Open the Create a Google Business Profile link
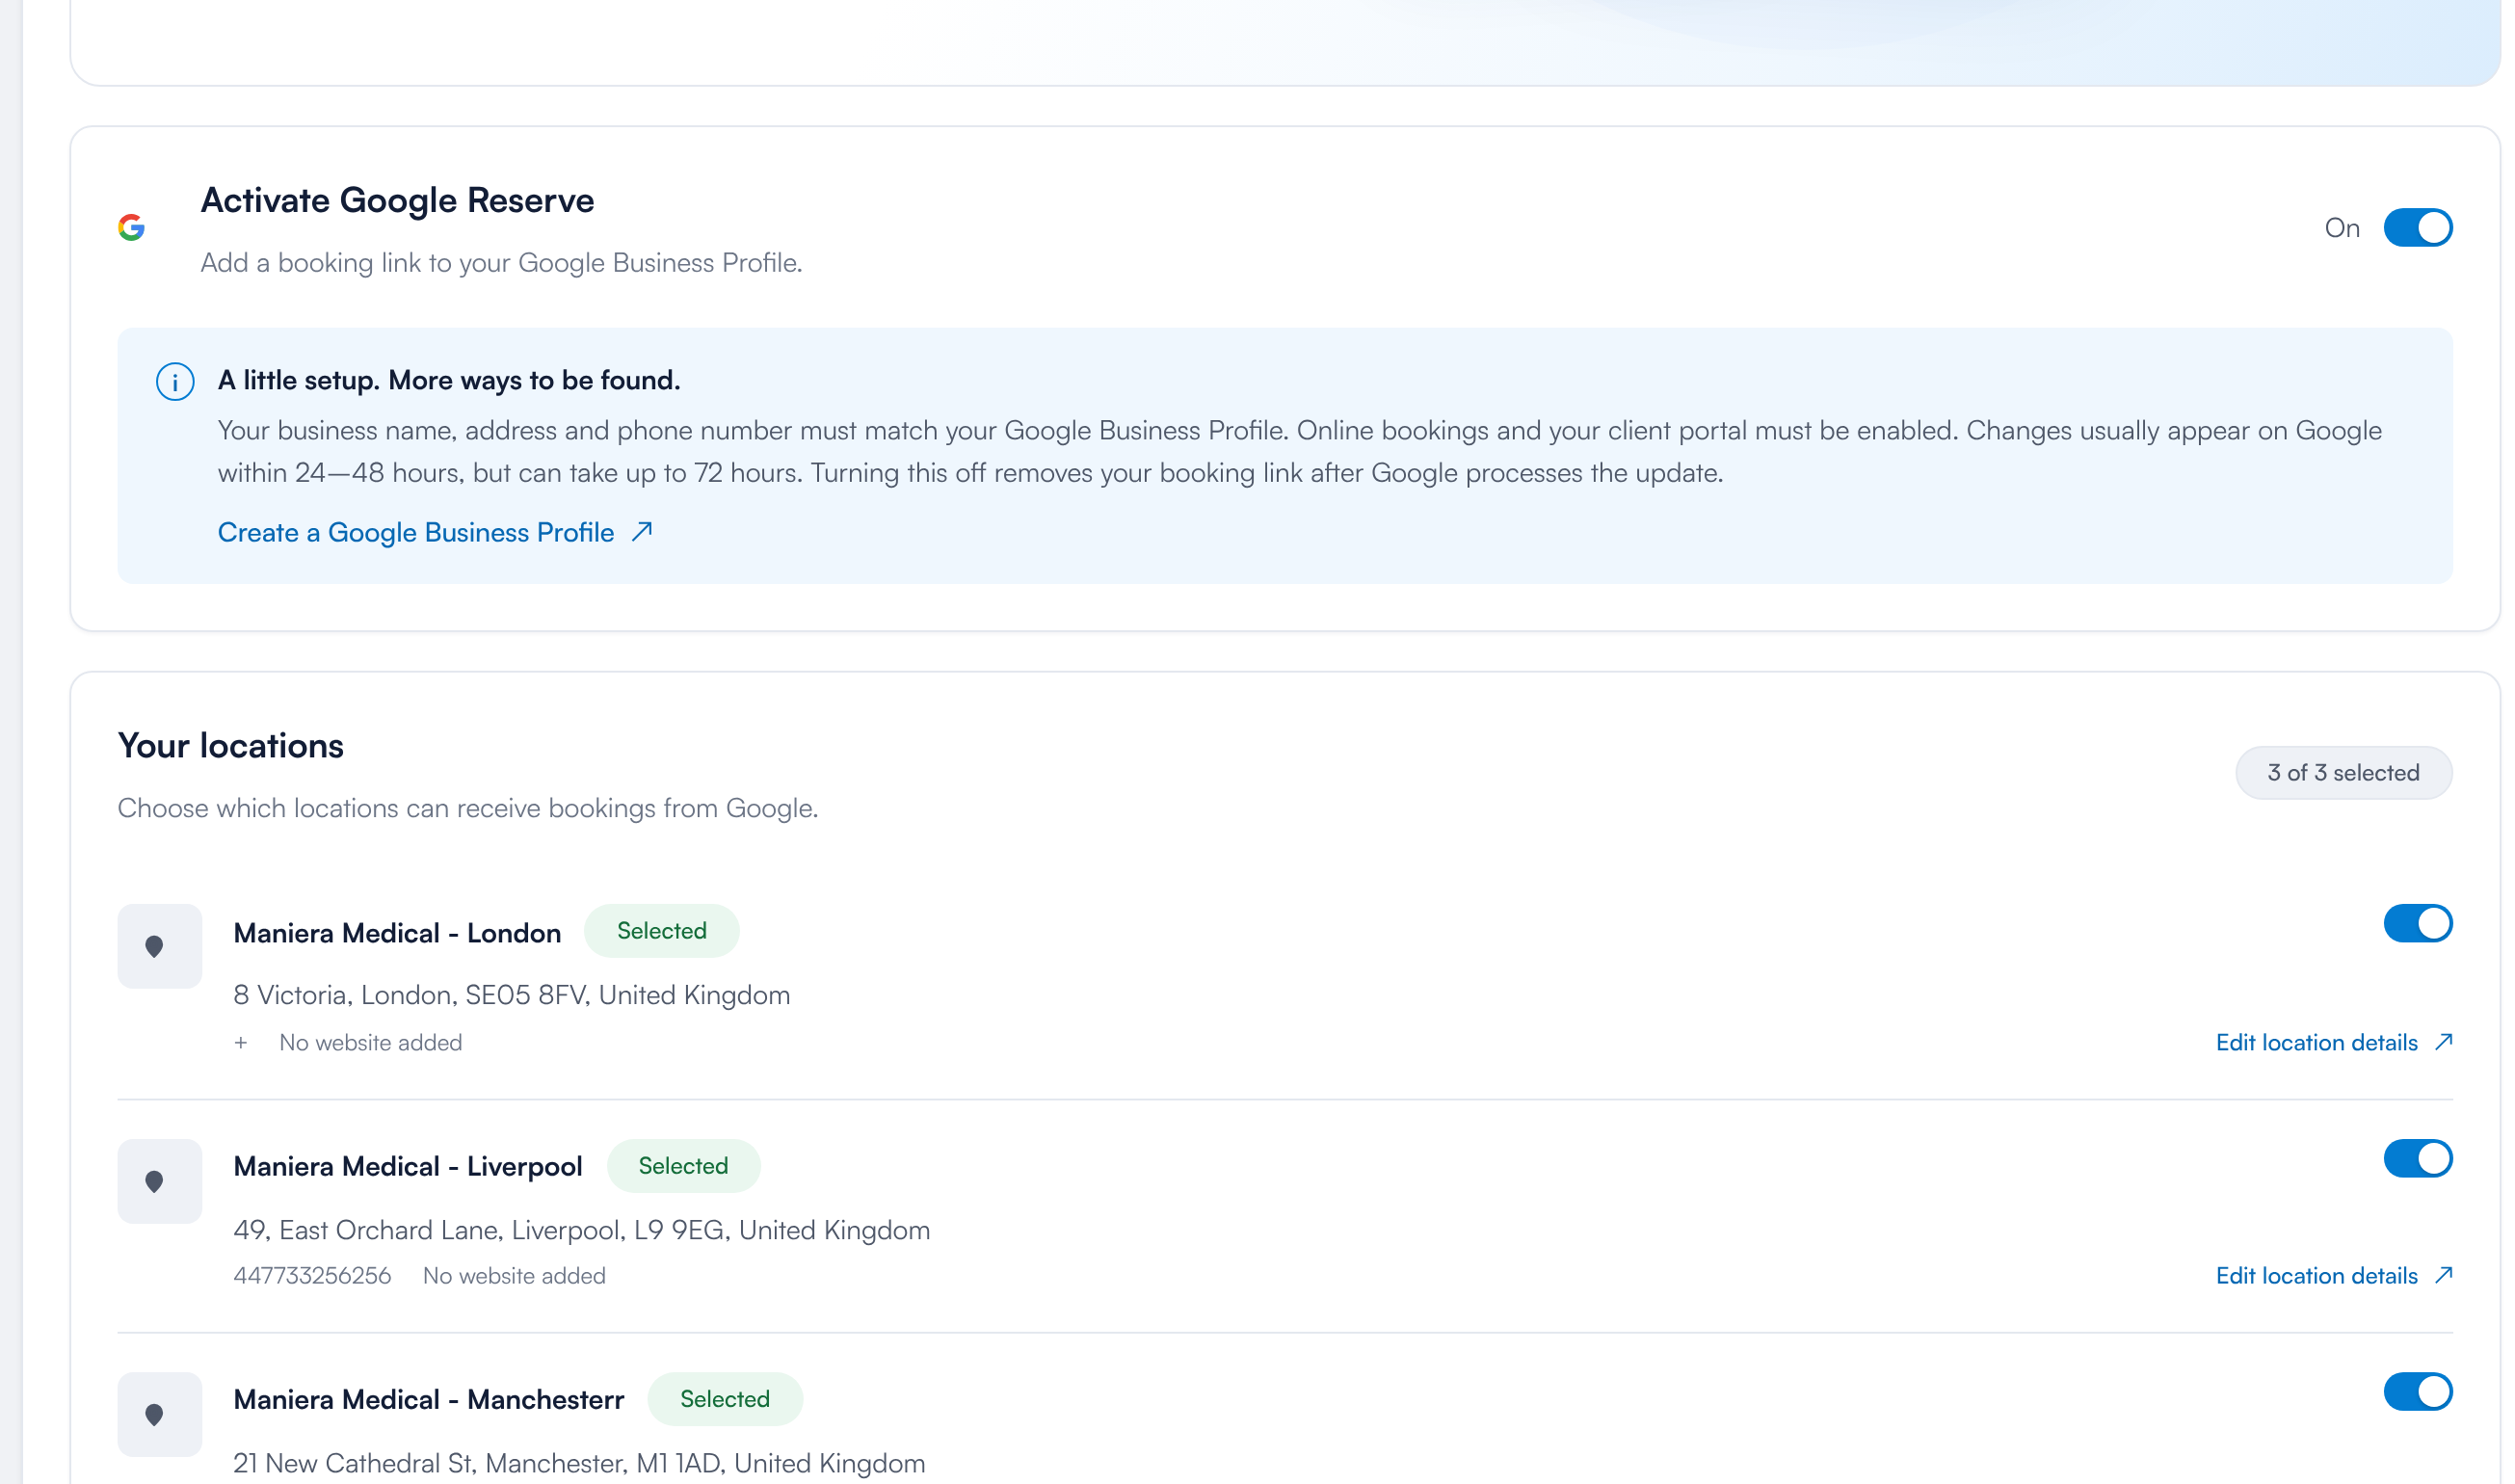Image resolution: width=2515 pixels, height=1484 pixels. [416, 533]
